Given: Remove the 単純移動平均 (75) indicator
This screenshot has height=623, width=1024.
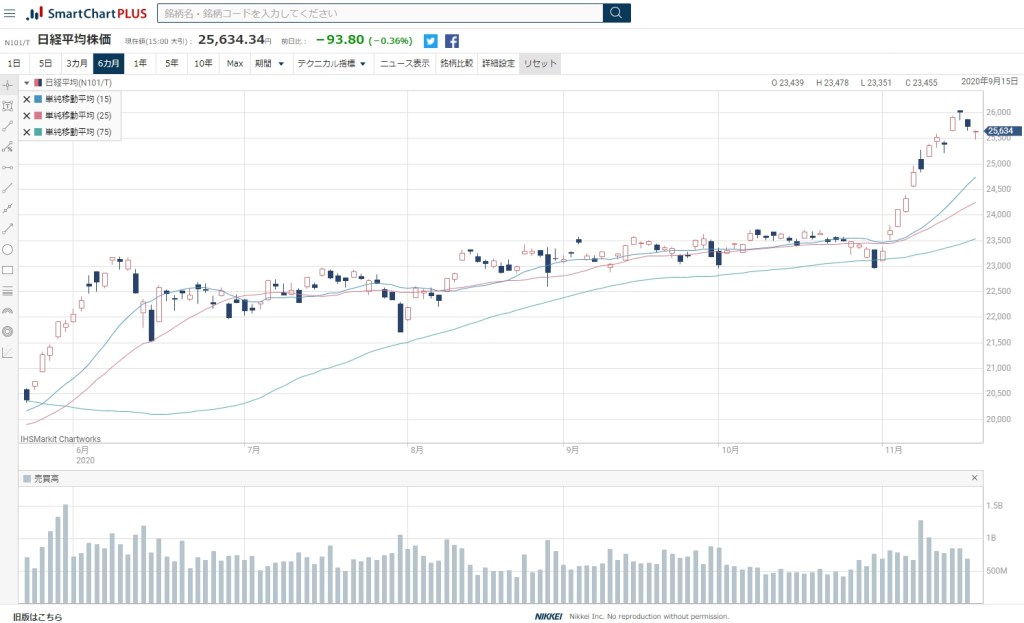Looking at the screenshot, I should coord(26,132).
